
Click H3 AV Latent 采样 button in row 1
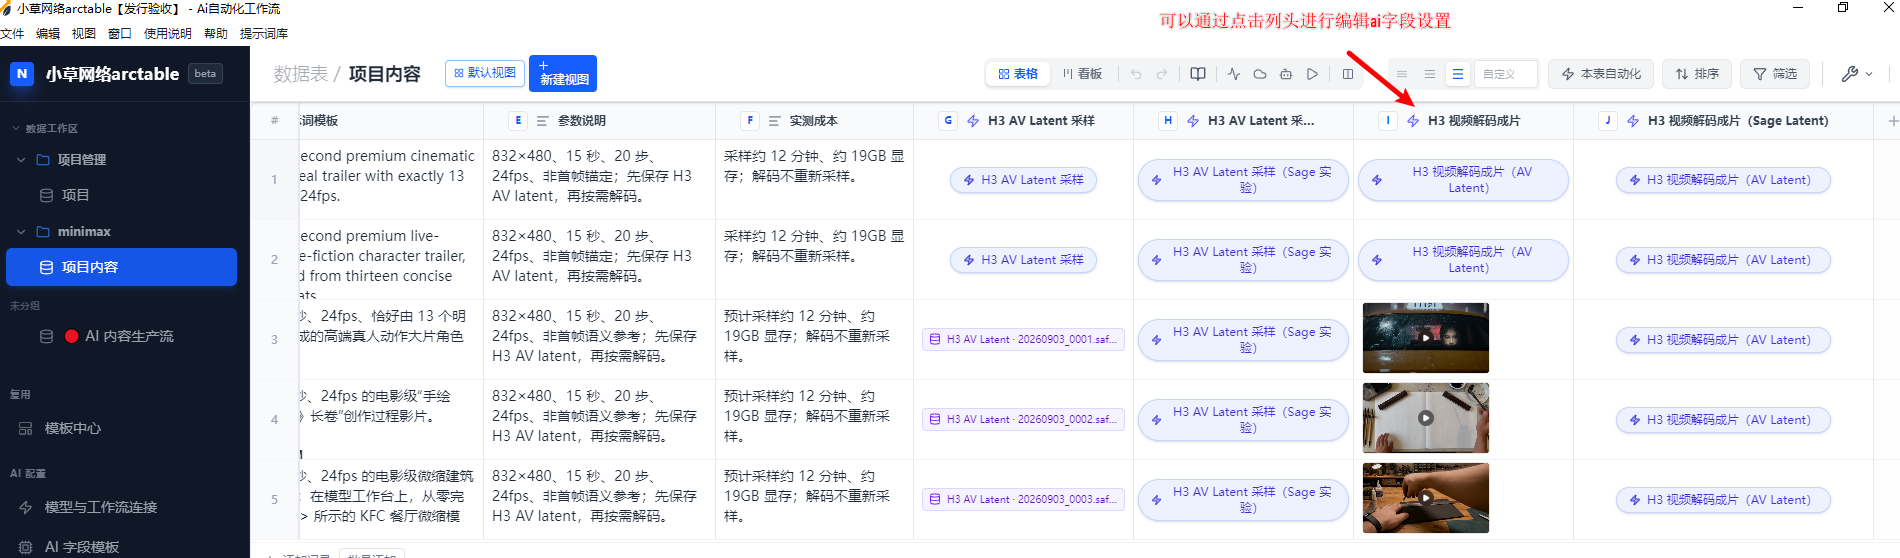pyautogui.click(x=1023, y=180)
